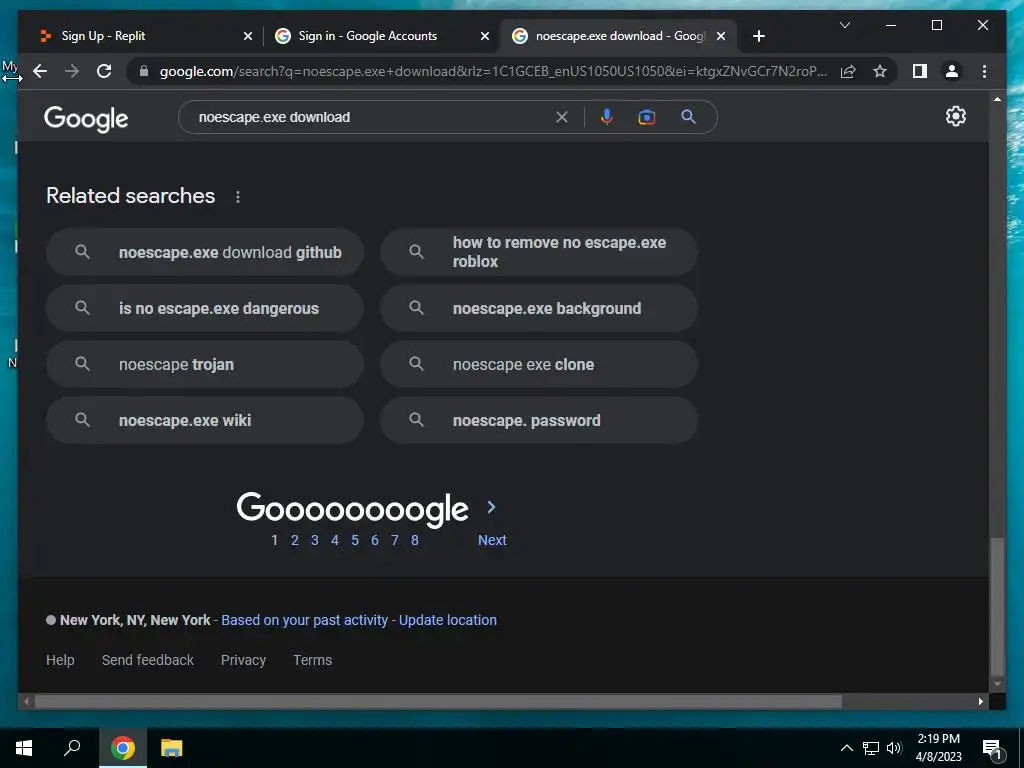This screenshot has height=768, width=1024.
Task: Close the Sign Up - Replit tab
Action: 248,36
